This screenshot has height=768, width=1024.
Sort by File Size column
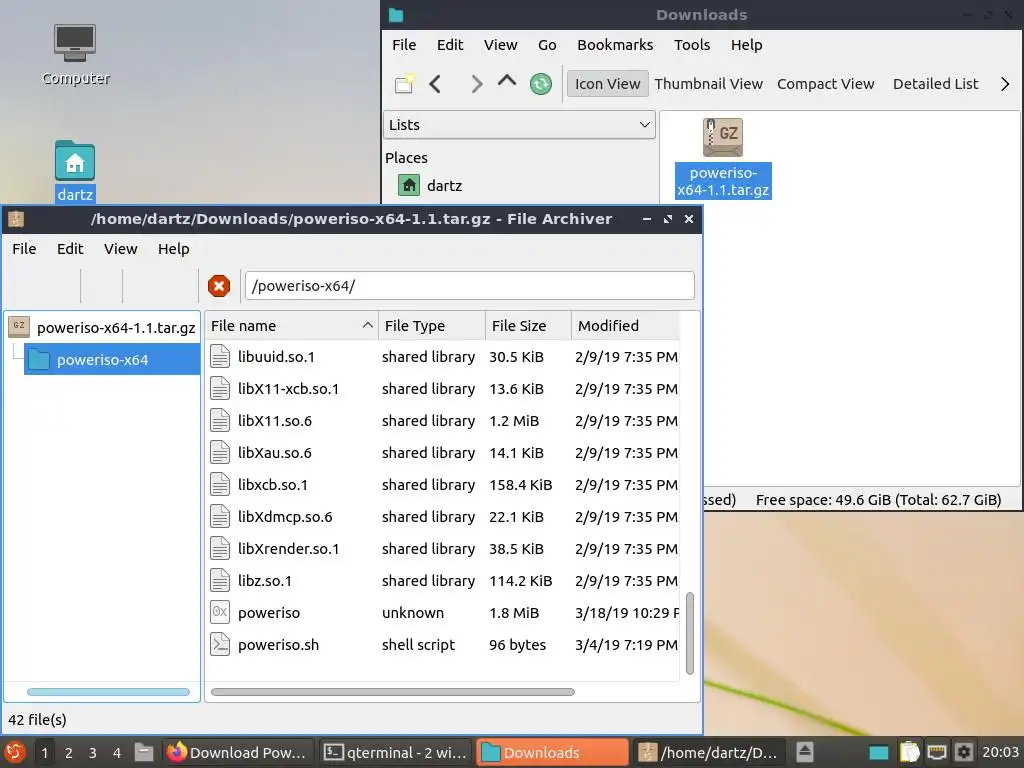tap(528, 326)
